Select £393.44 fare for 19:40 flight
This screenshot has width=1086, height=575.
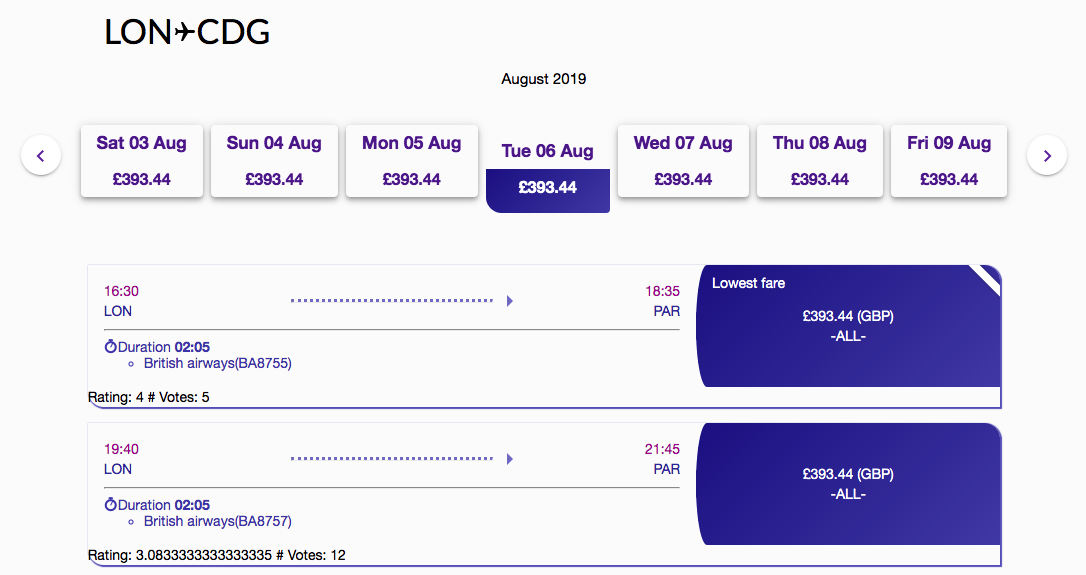point(848,484)
